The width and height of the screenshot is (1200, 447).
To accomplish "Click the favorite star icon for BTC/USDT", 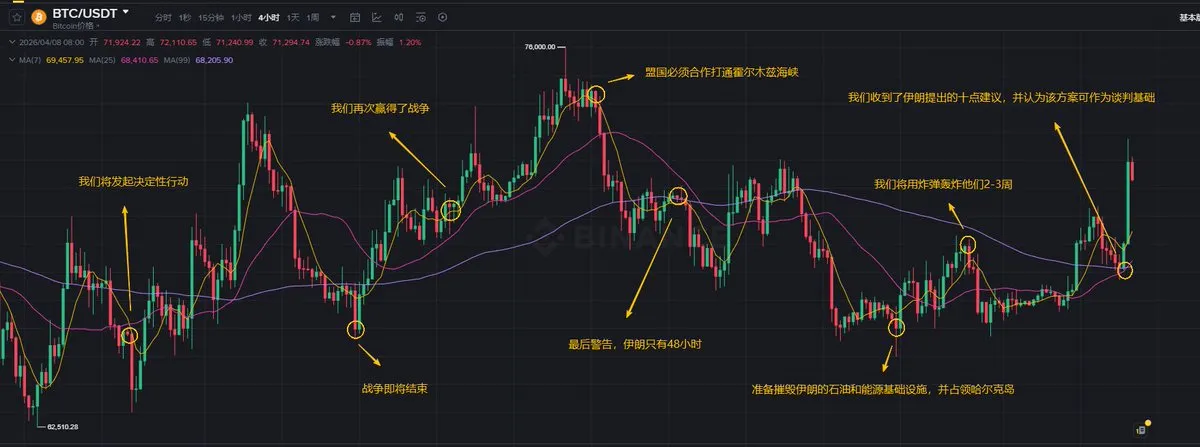I will [17, 18].
